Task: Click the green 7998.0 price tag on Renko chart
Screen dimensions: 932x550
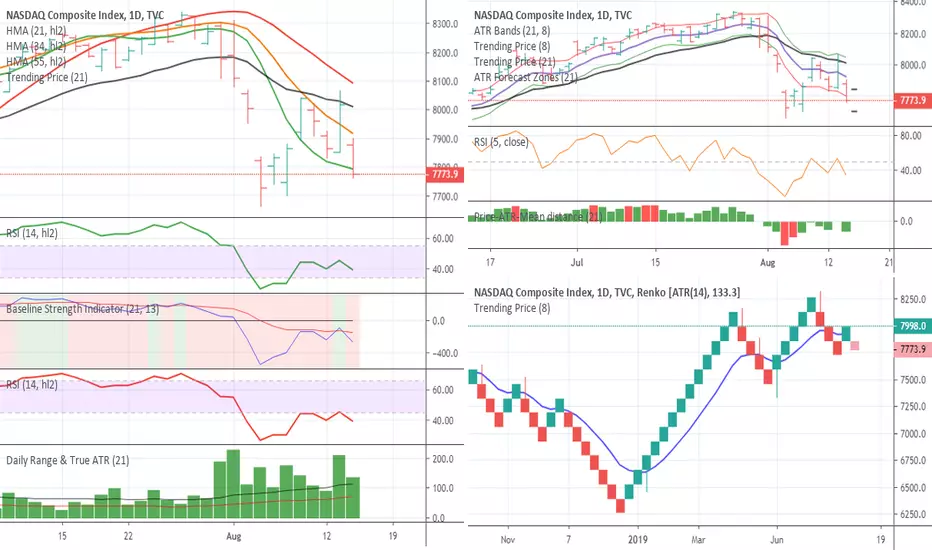Action: tap(912, 326)
